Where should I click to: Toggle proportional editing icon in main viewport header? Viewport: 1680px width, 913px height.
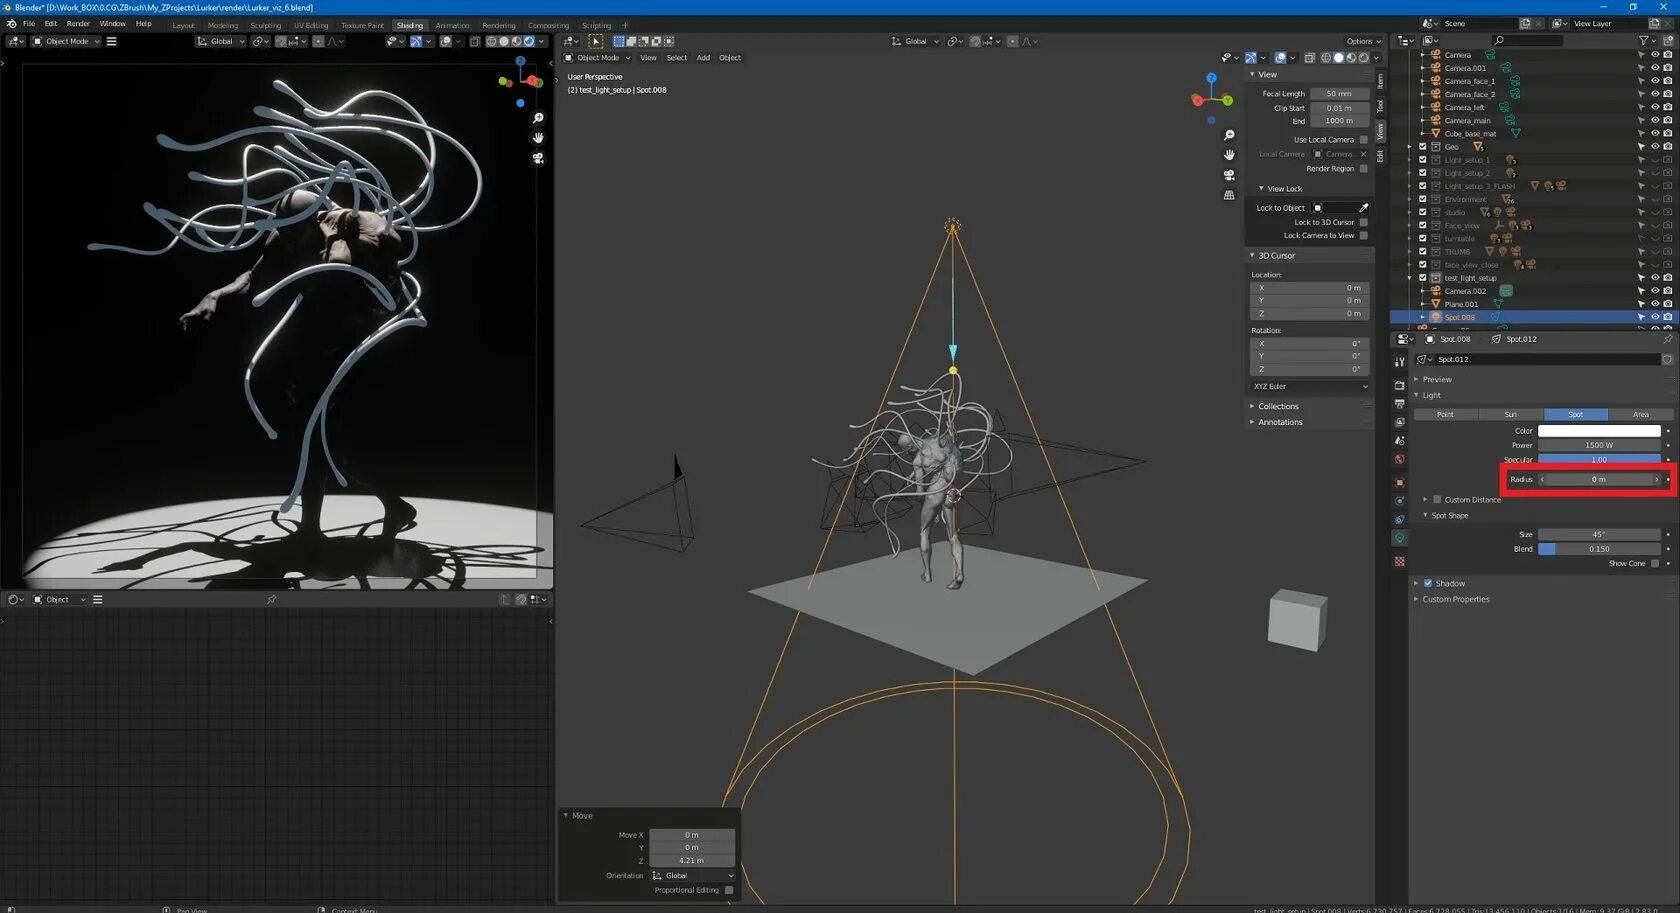(1012, 41)
